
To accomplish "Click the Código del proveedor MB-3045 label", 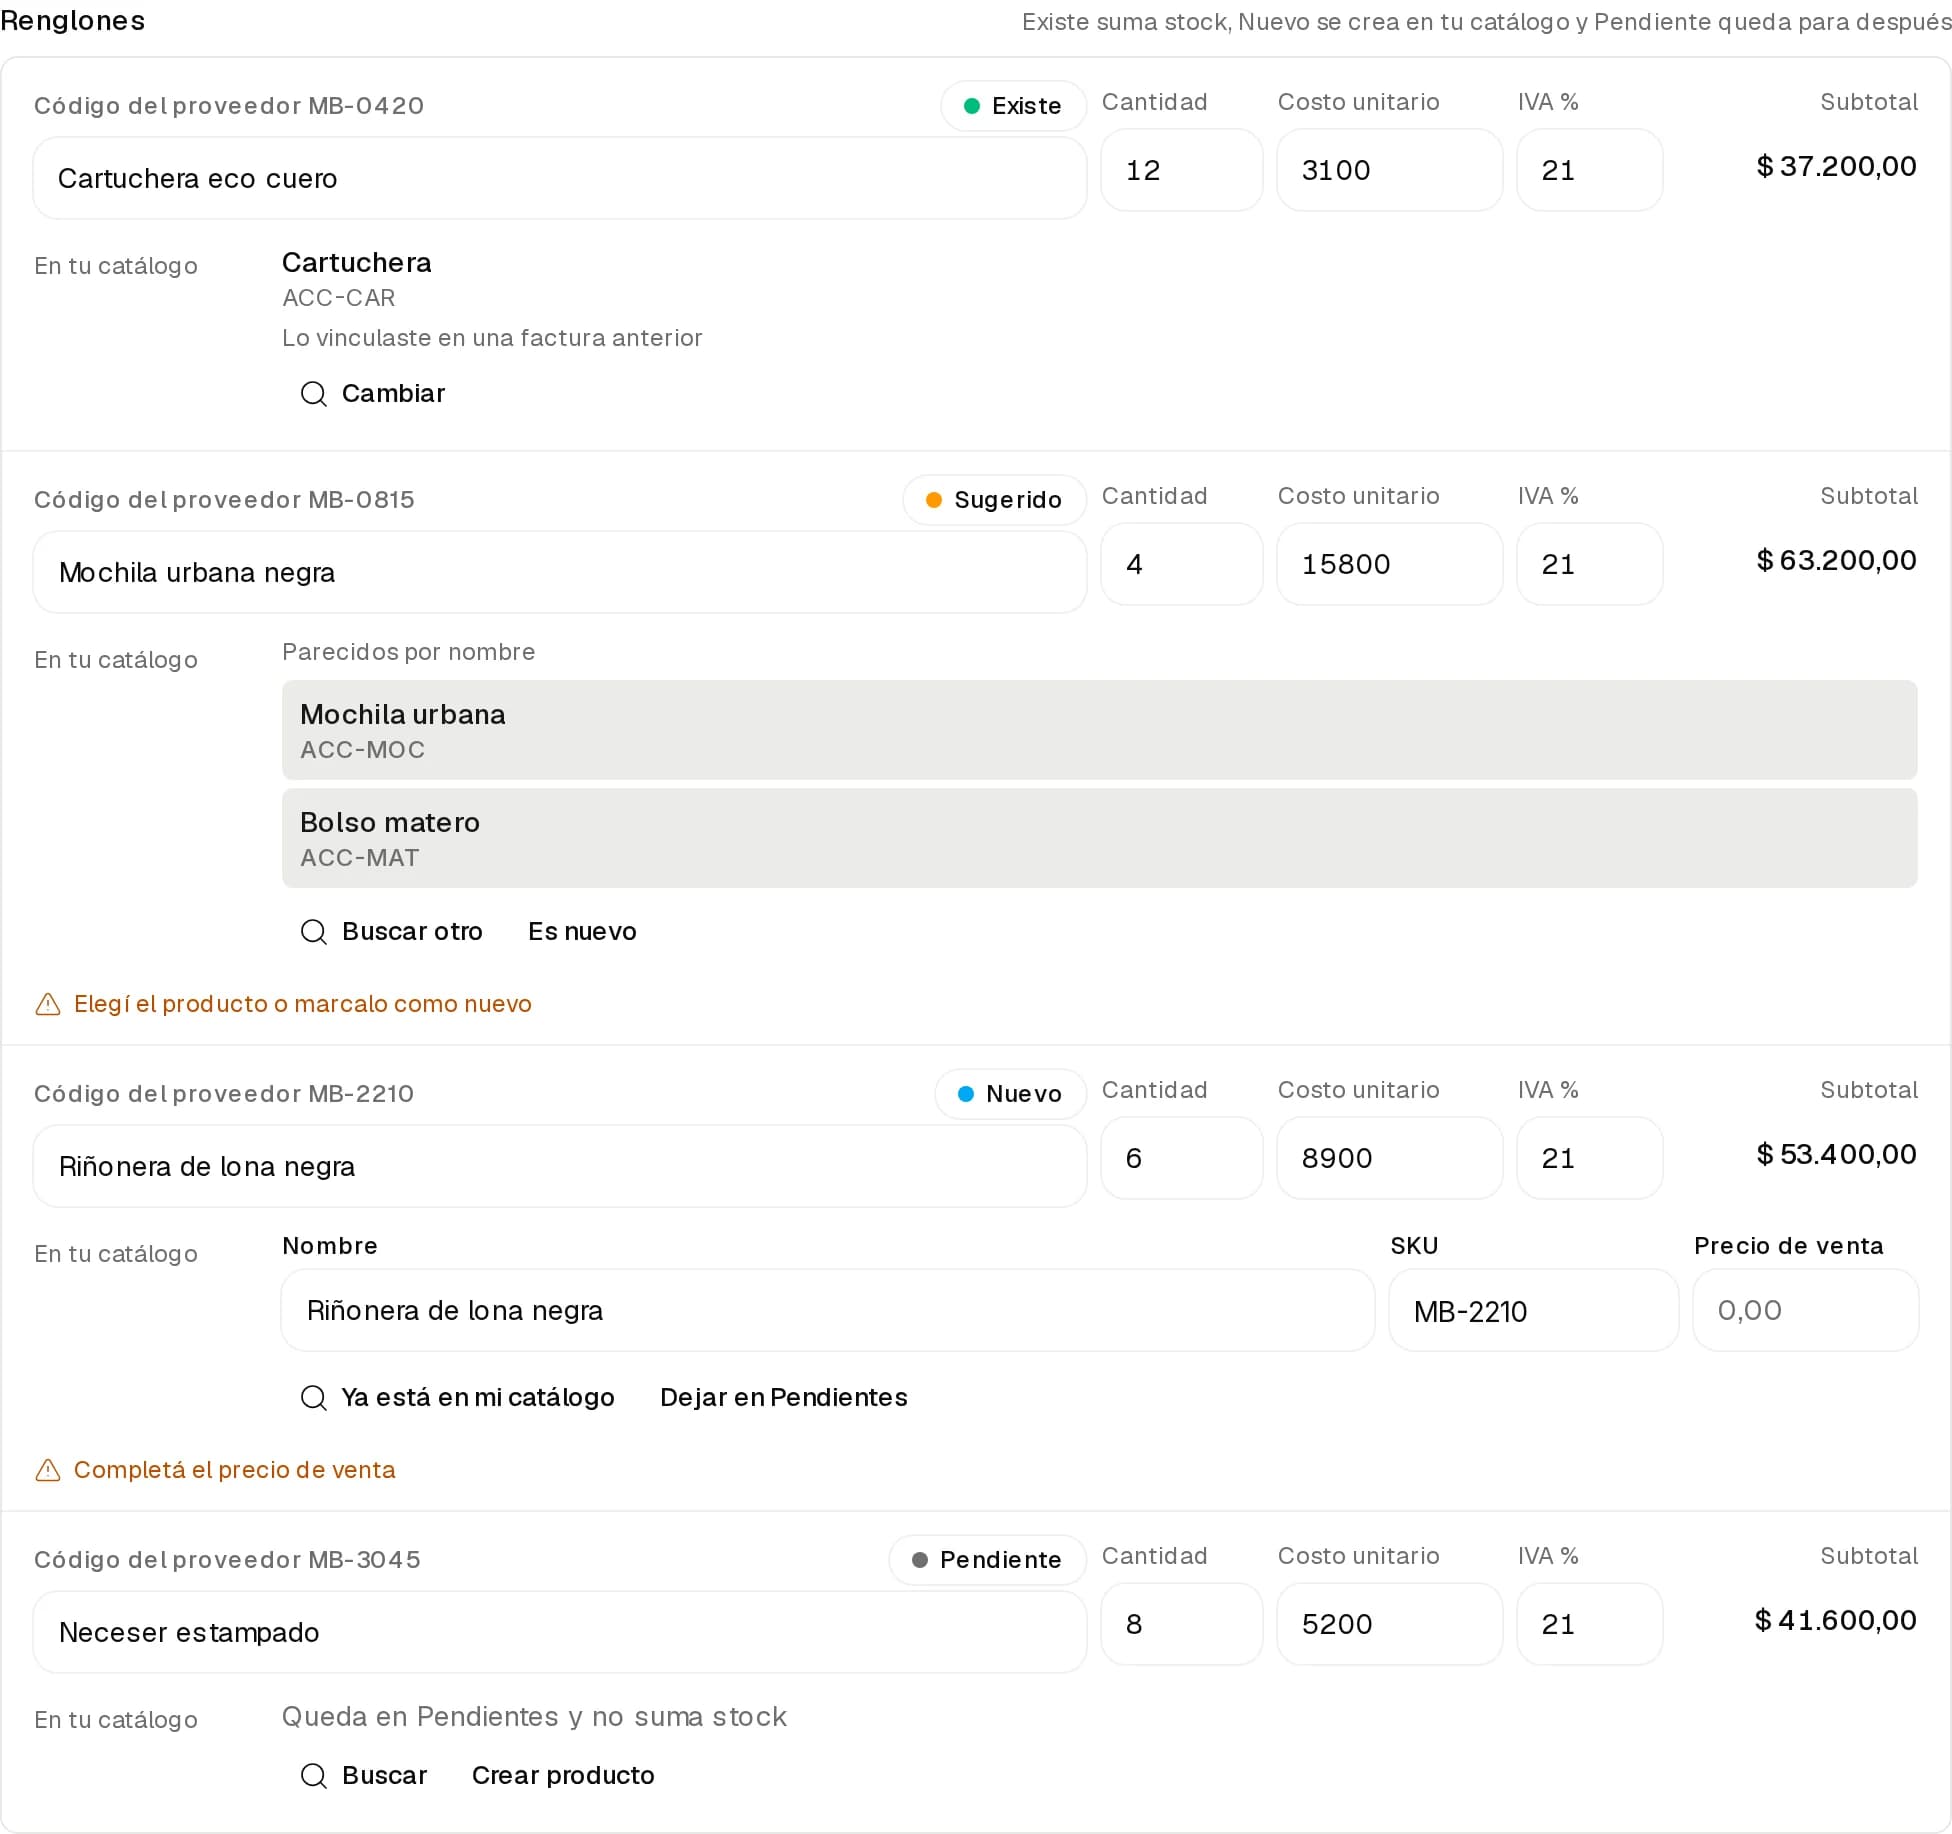I will [x=227, y=1560].
